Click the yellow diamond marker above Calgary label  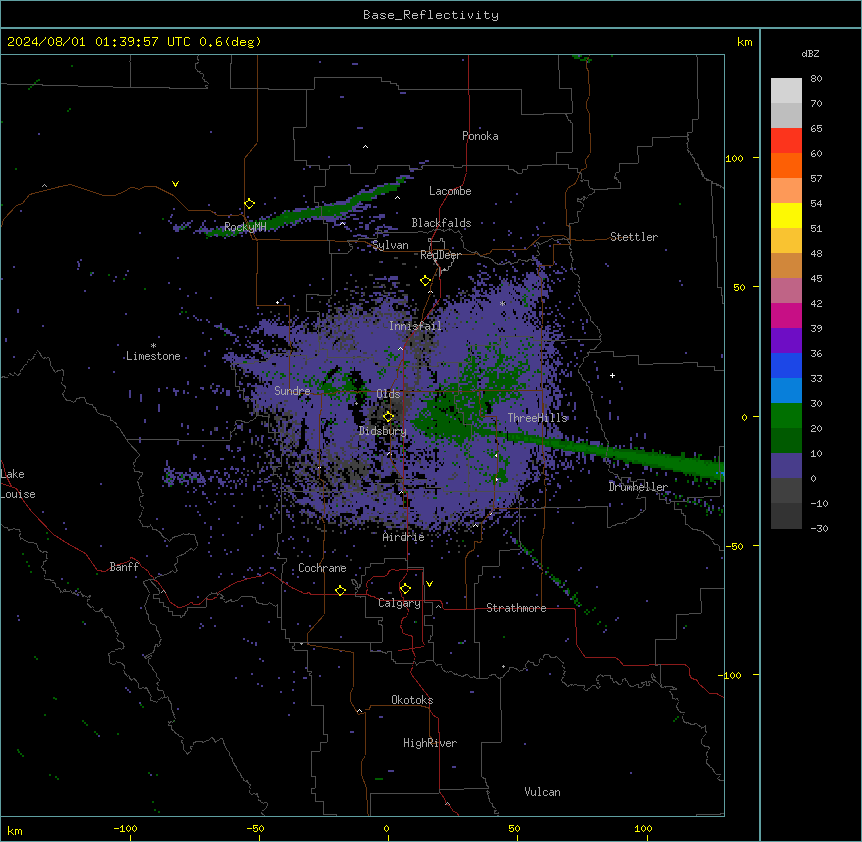405,589
